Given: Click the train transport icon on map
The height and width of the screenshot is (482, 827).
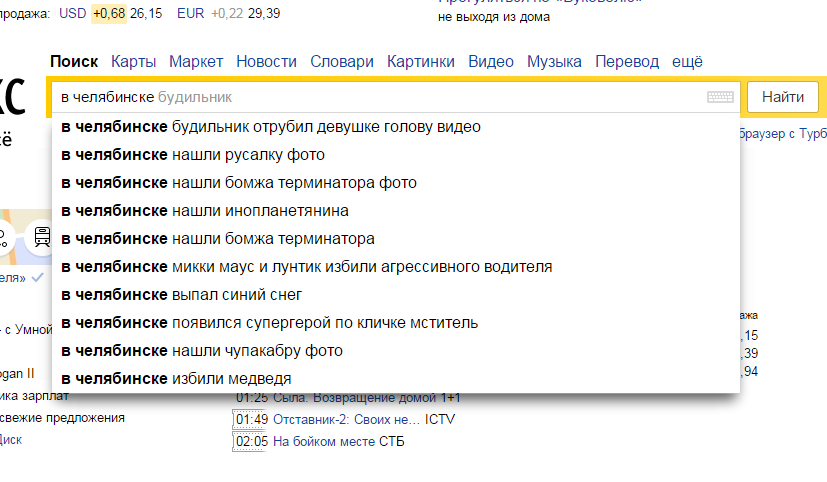Looking at the screenshot, I should point(42,237).
